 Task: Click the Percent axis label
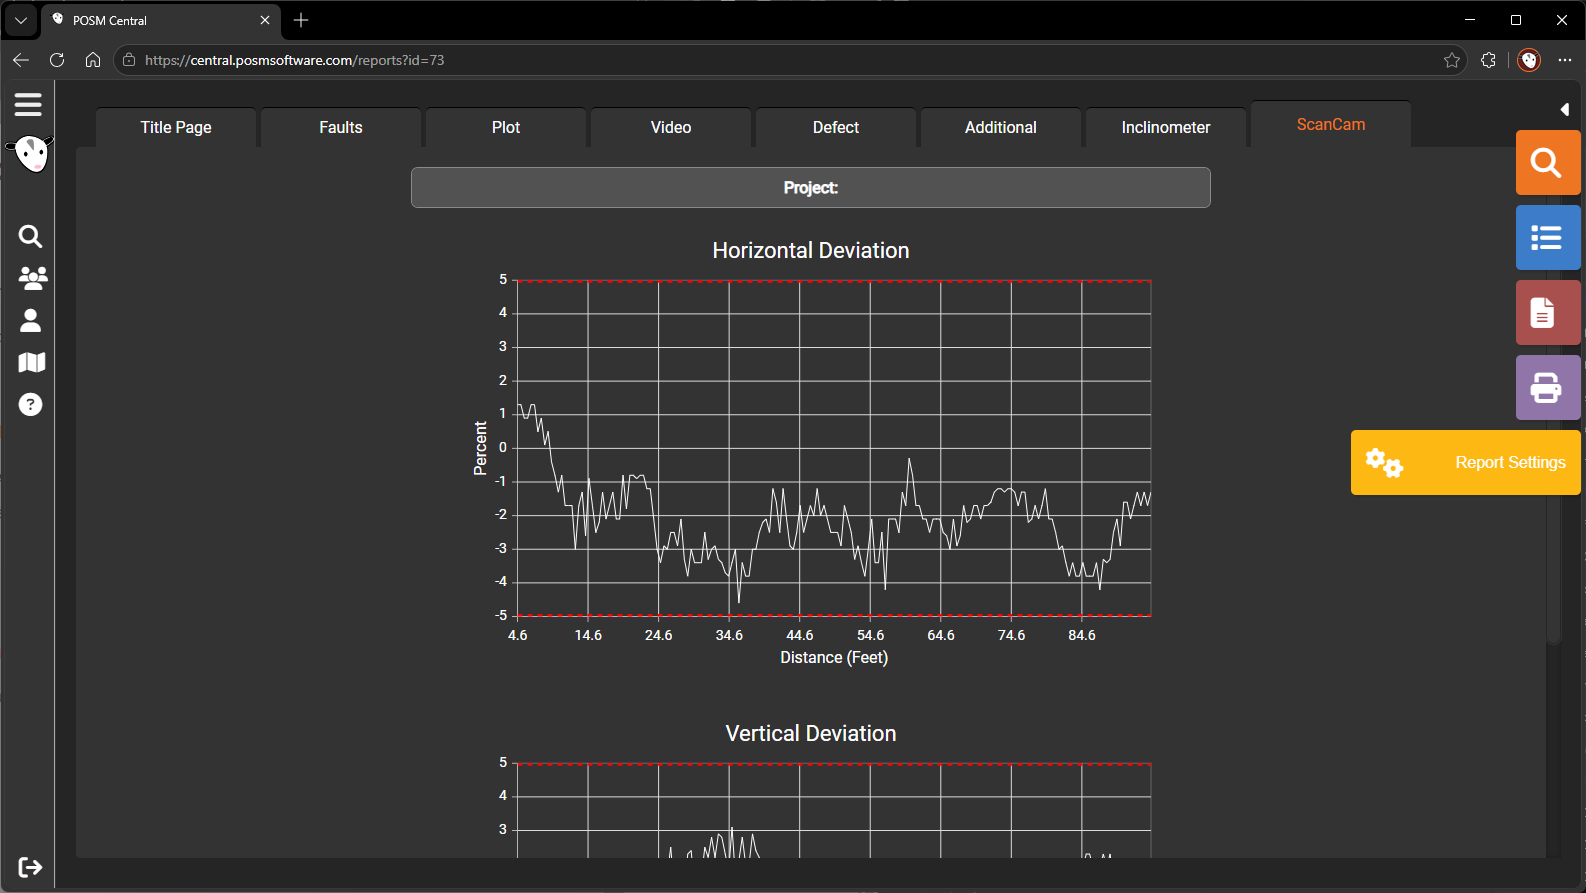point(480,448)
